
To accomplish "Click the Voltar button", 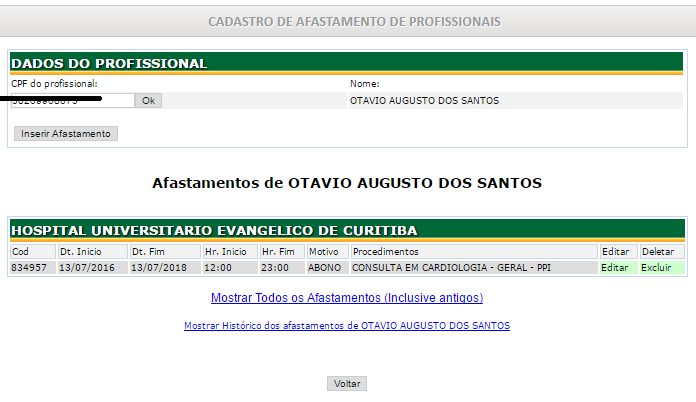I will tap(347, 383).
